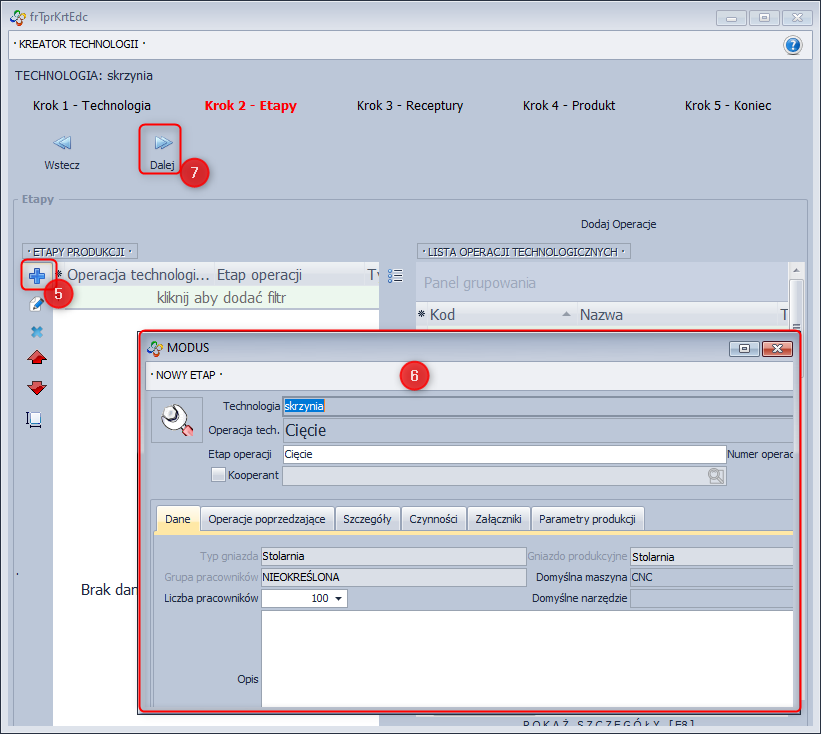This screenshot has height=734, width=821.
Task: Click the blue X delete stage icon
Action: pos(37,331)
